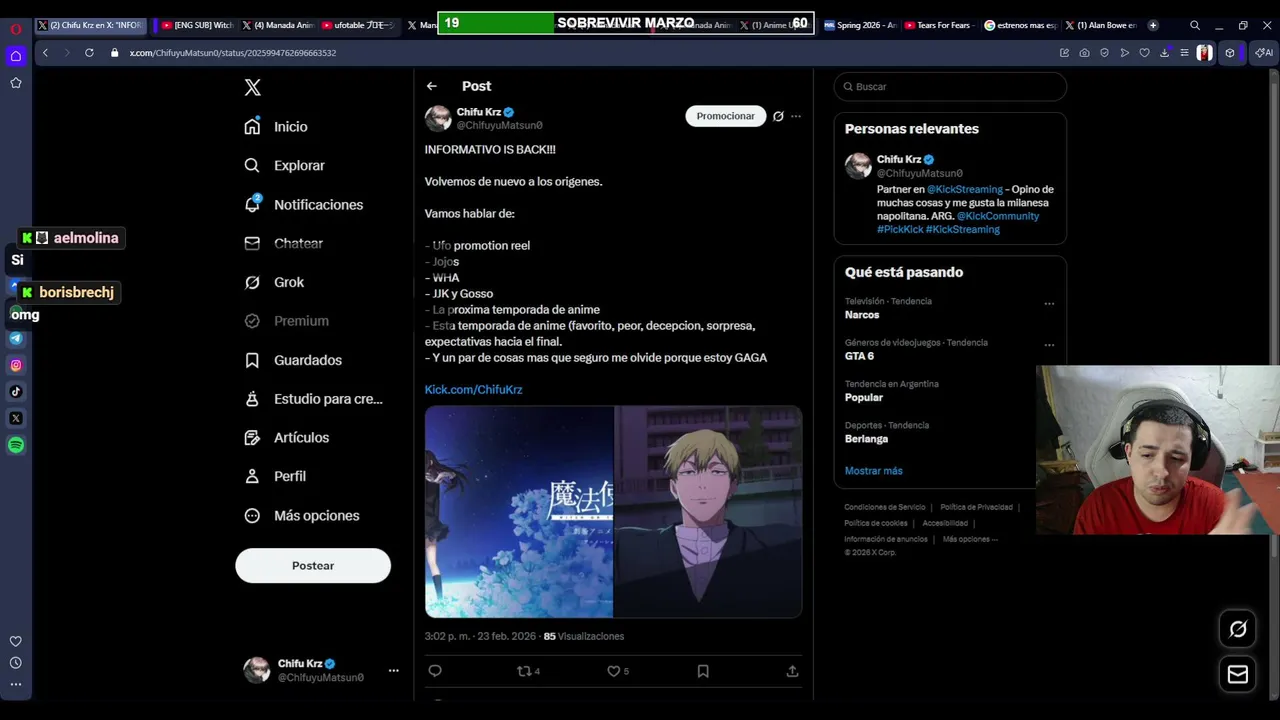The image size is (1280, 720).
Task: Switch to ENG SUB Witch browser tab
Action: click(x=197, y=25)
